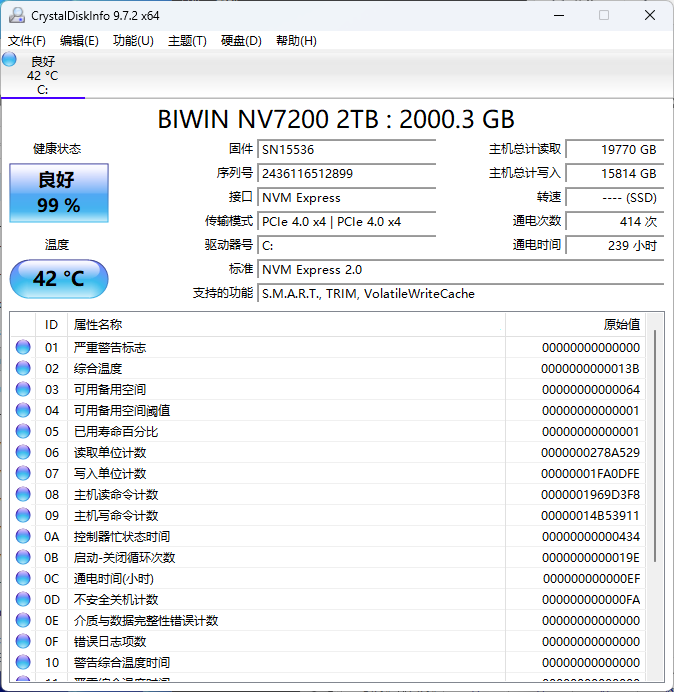Select the C: drive tab showing 42 °C
The width and height of the screenshot is (674, 692).
coord(42,76)
